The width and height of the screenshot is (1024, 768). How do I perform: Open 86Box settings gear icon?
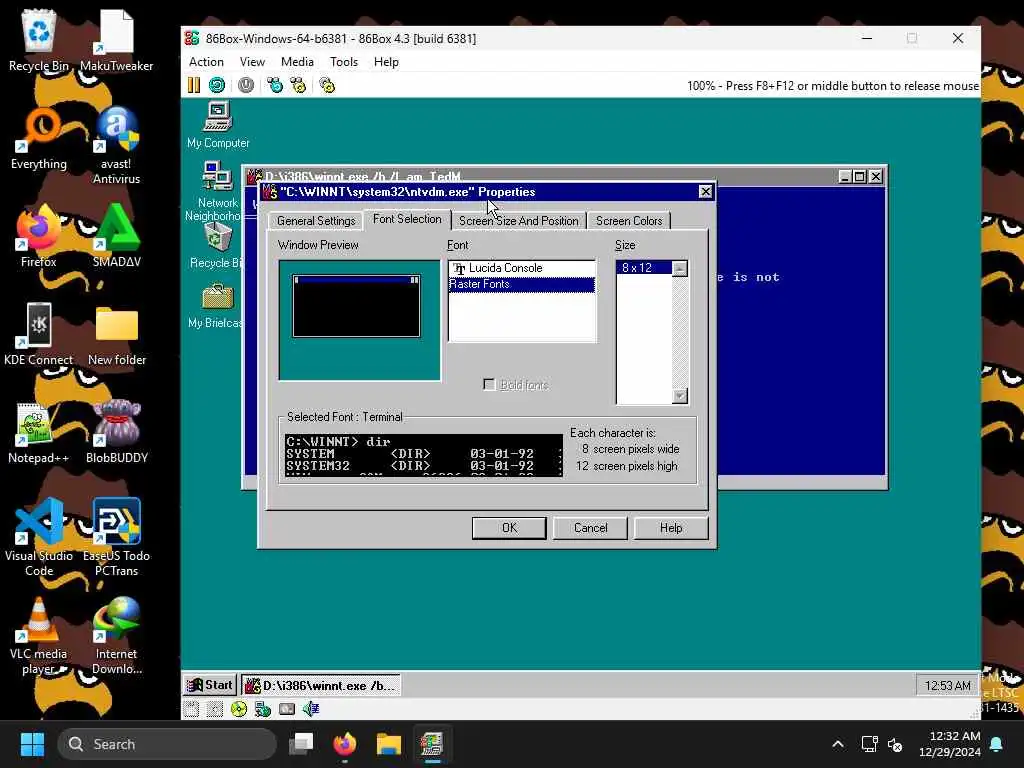pos(327,85)
